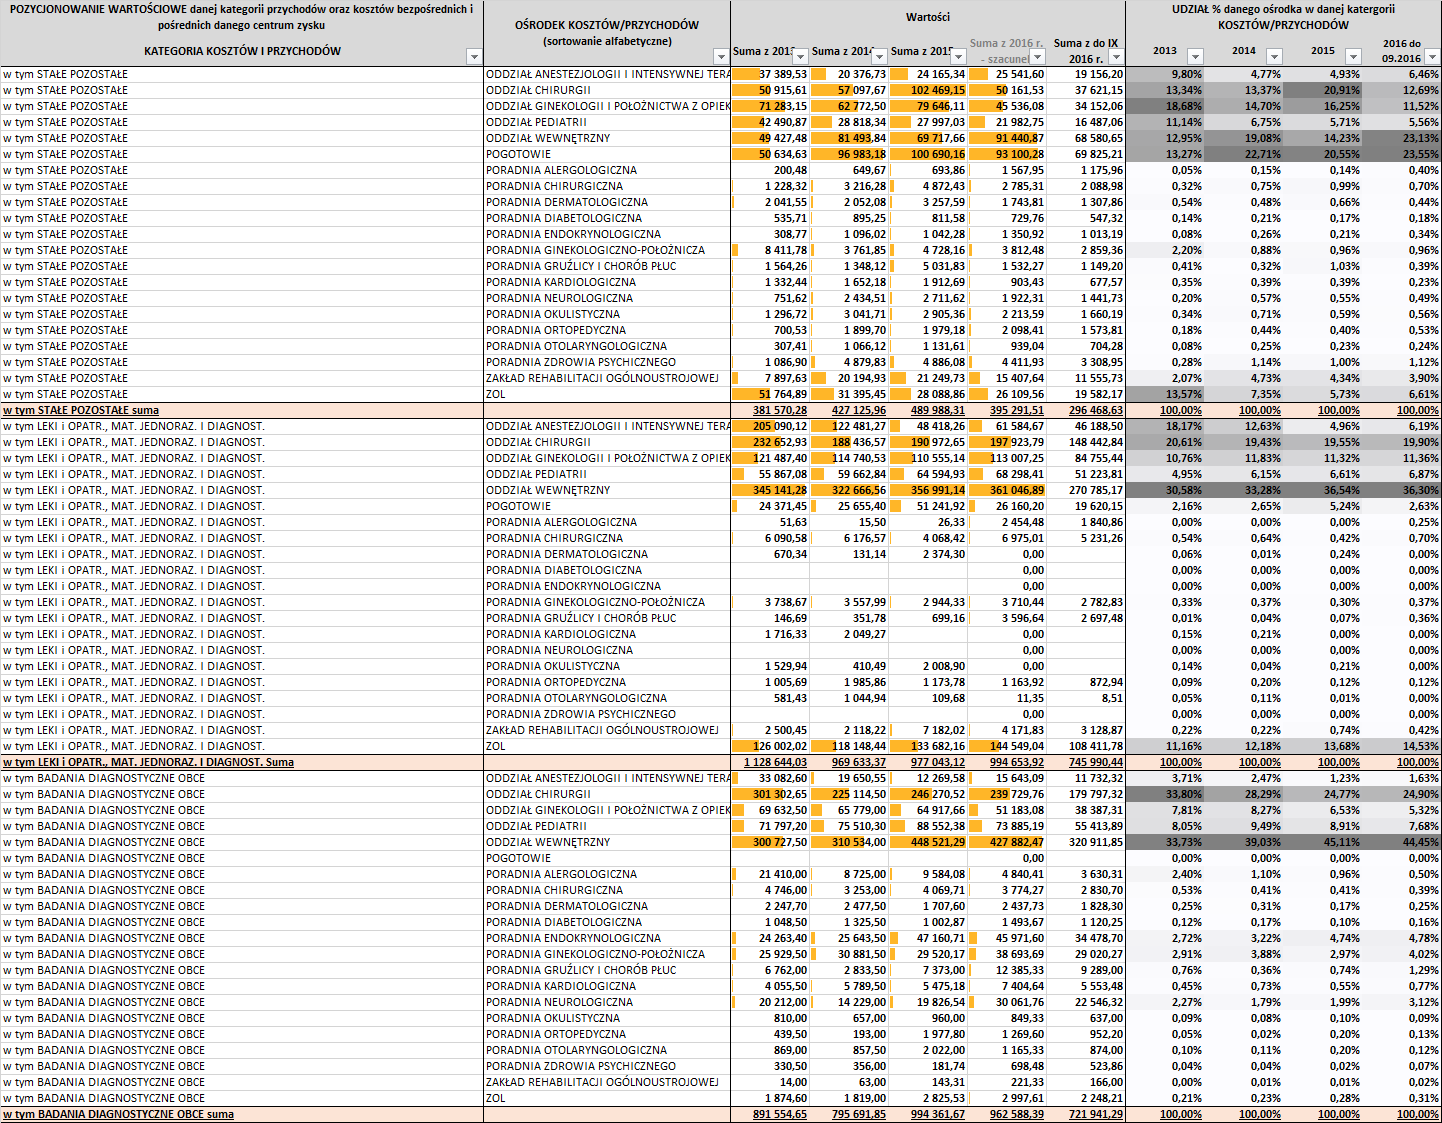
Task: Click the value cell 361 046,89
Action: click(1007, 490)
